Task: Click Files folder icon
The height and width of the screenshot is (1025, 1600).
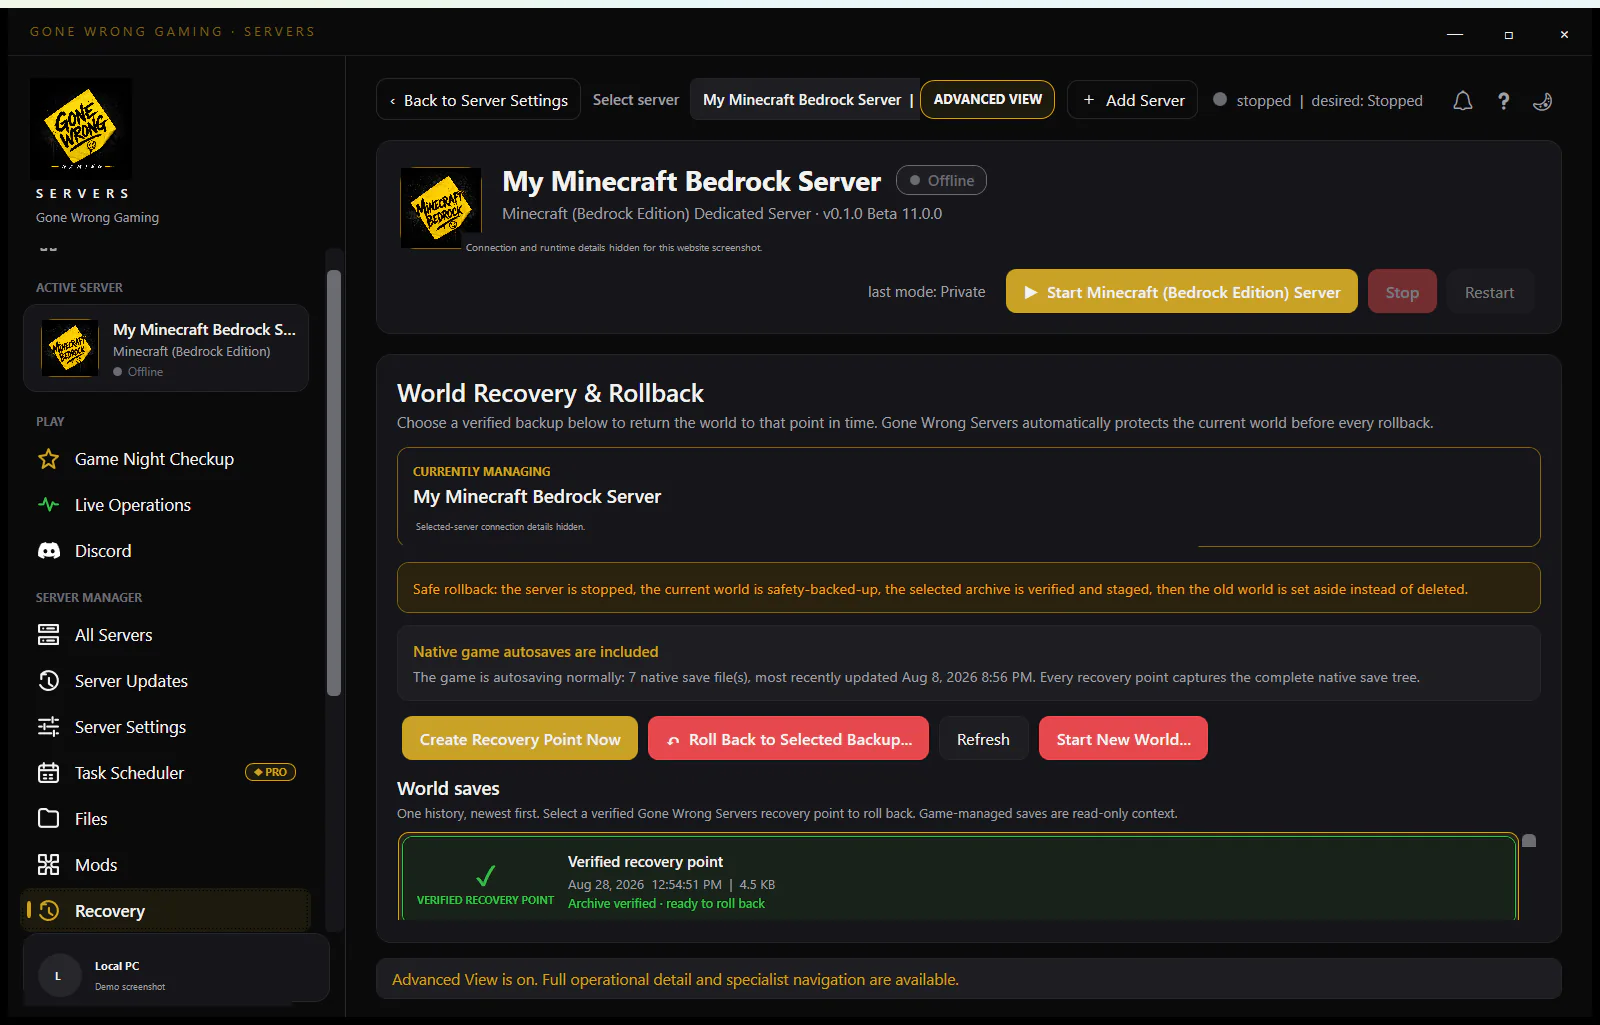Action: coord(48,819)
